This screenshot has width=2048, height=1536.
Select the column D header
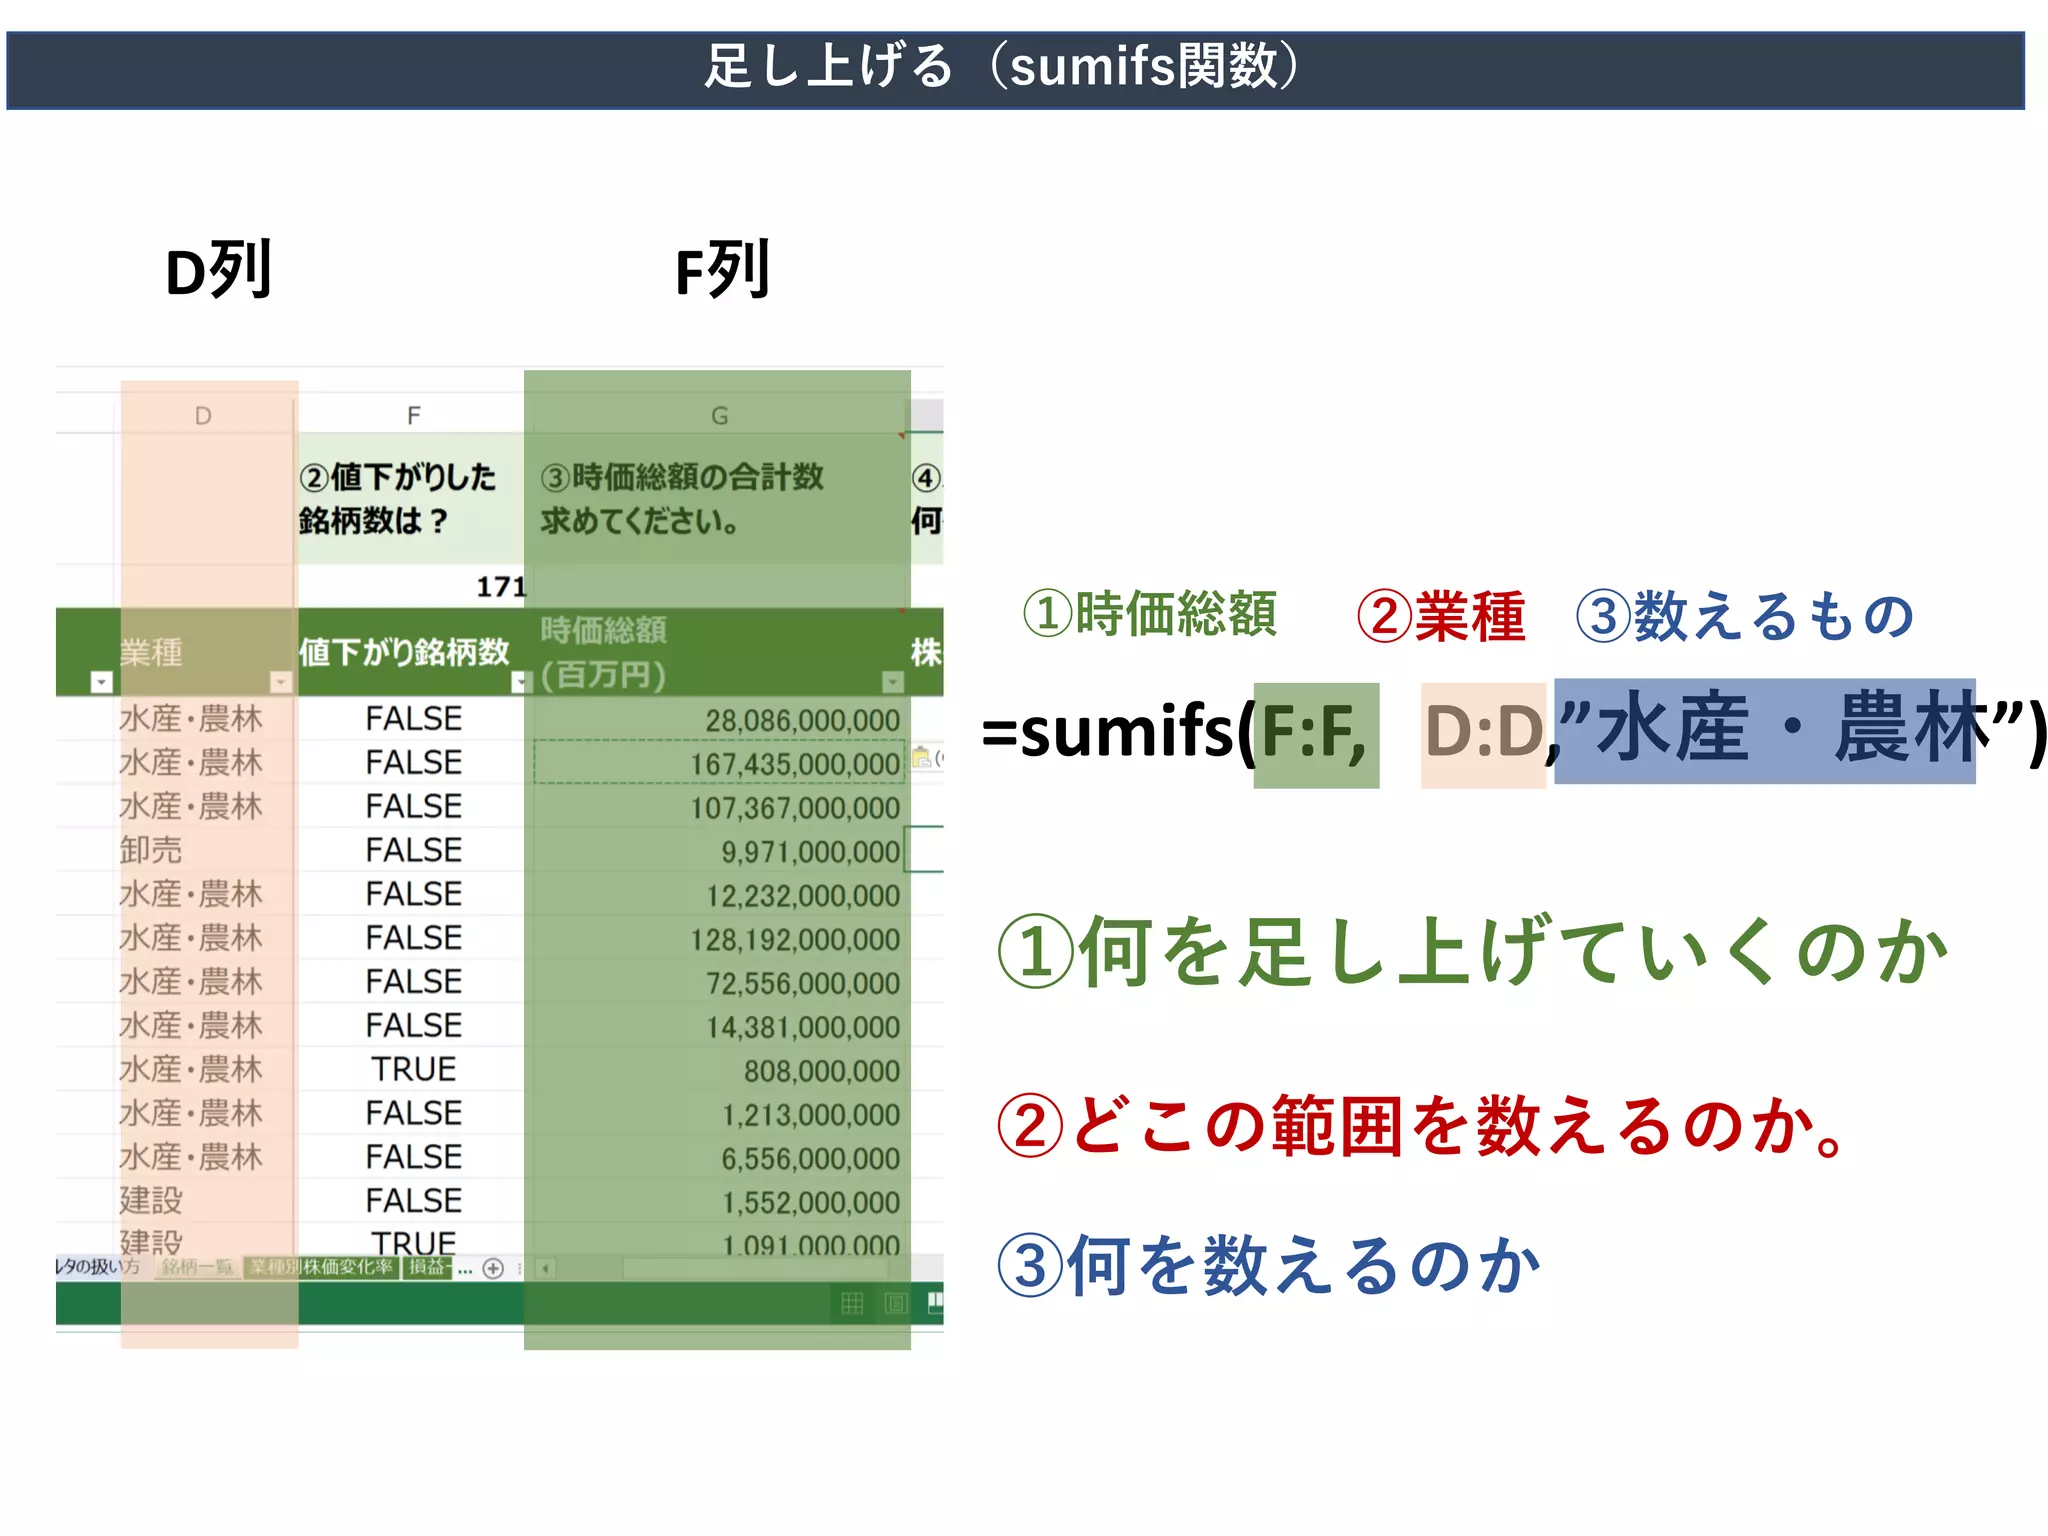pyautogui.click(x=204, y=415)
